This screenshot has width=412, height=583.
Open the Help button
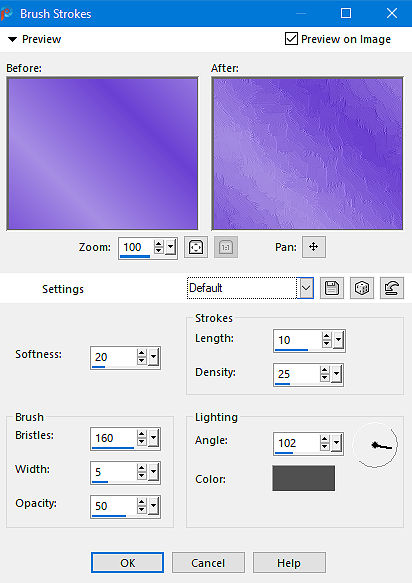[x=289, y=563]
